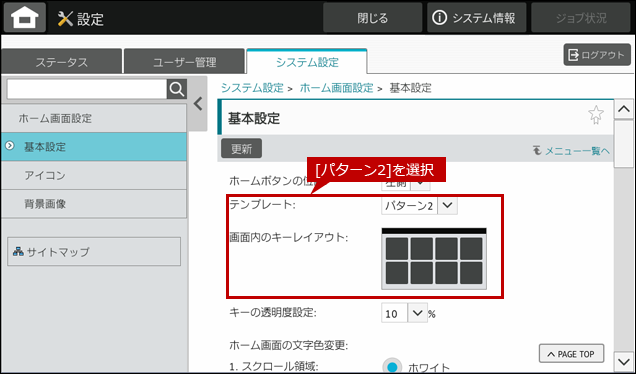Screen dimensions: 636x374
Task: Click in the search input field
Action: (87, 89)
